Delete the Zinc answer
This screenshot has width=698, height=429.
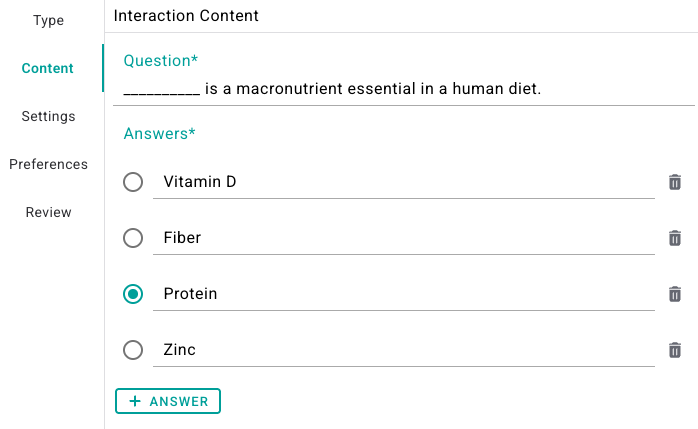pyautogui.click(x=675, y=350)
